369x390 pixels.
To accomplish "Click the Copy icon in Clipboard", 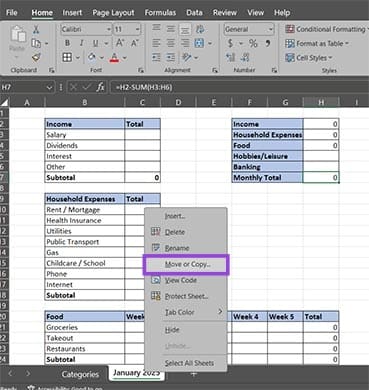I will 36,43.
